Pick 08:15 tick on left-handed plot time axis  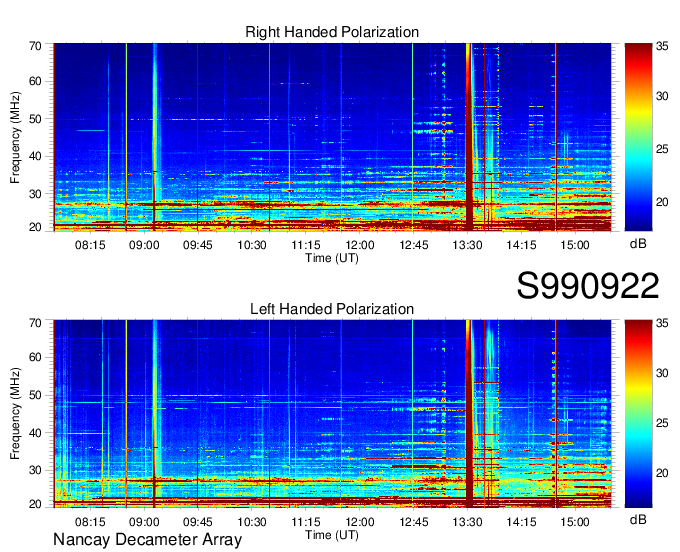(90, 522)
